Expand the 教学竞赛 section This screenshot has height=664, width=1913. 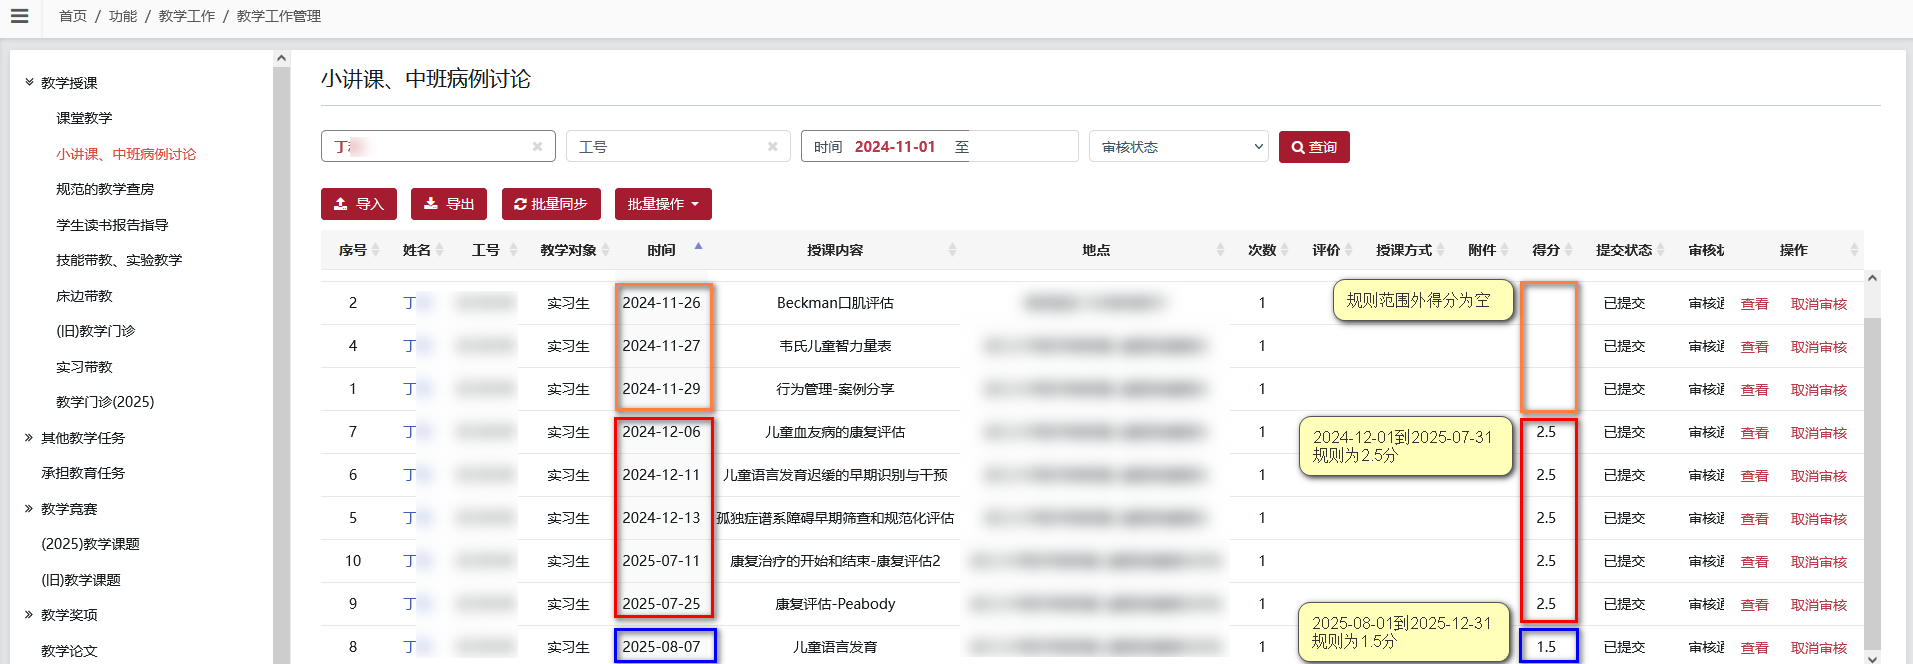[x=29, y=508]
